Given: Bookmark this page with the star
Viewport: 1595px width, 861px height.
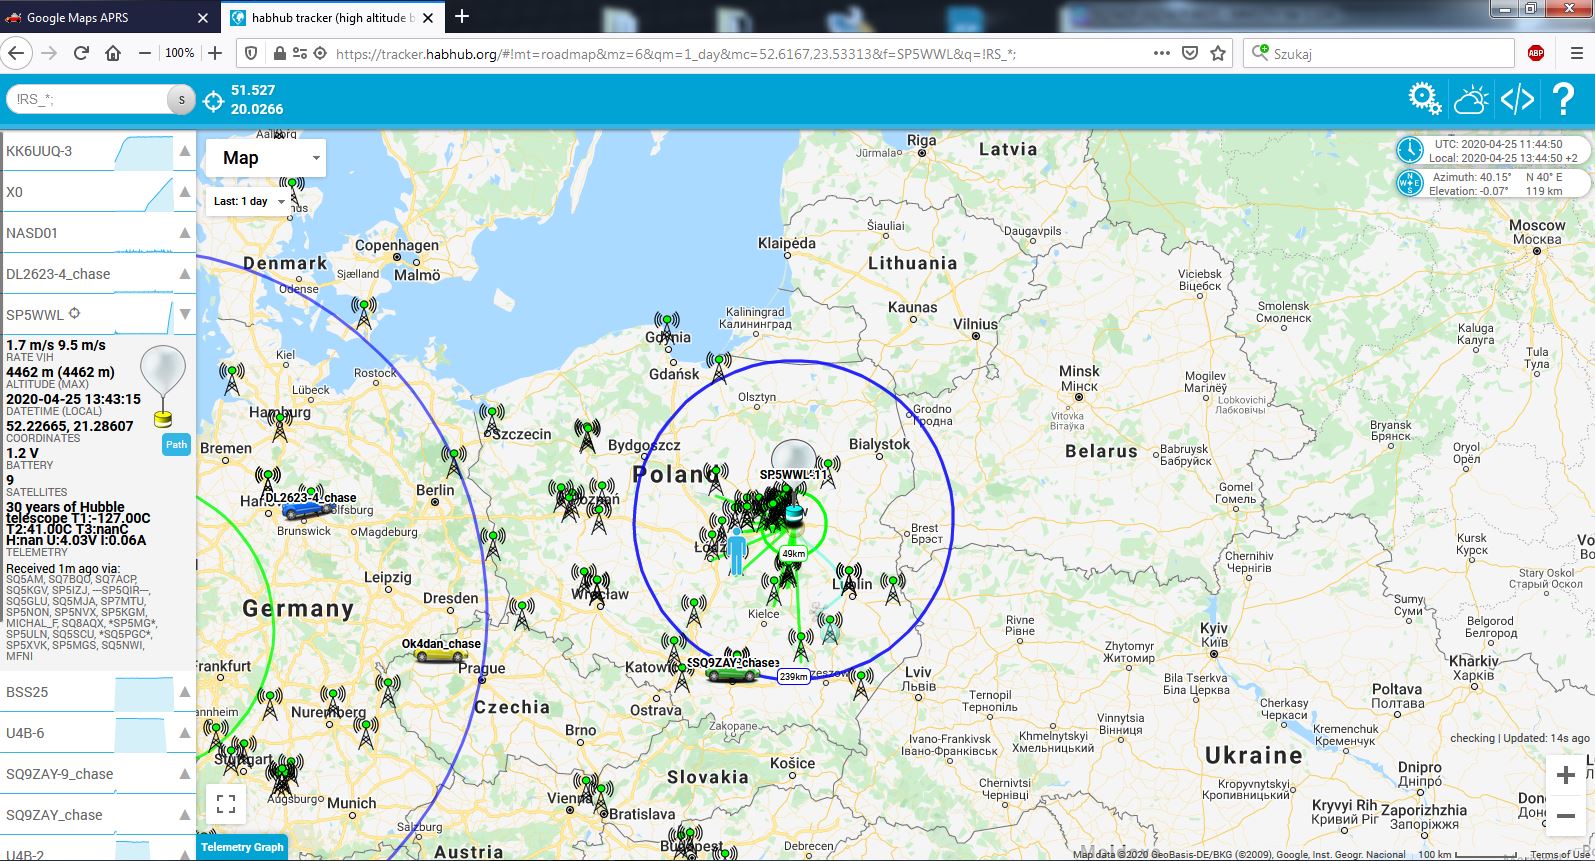Looking at the screenshot, I should pyautogui.click(x=1218, y=54).
